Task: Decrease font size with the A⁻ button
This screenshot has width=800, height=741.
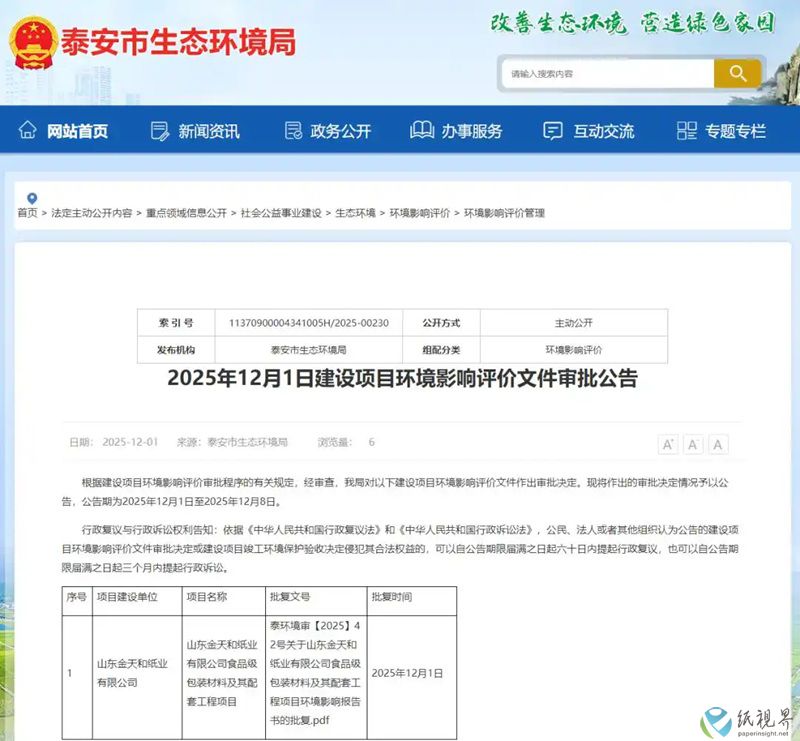Action: 694,443
